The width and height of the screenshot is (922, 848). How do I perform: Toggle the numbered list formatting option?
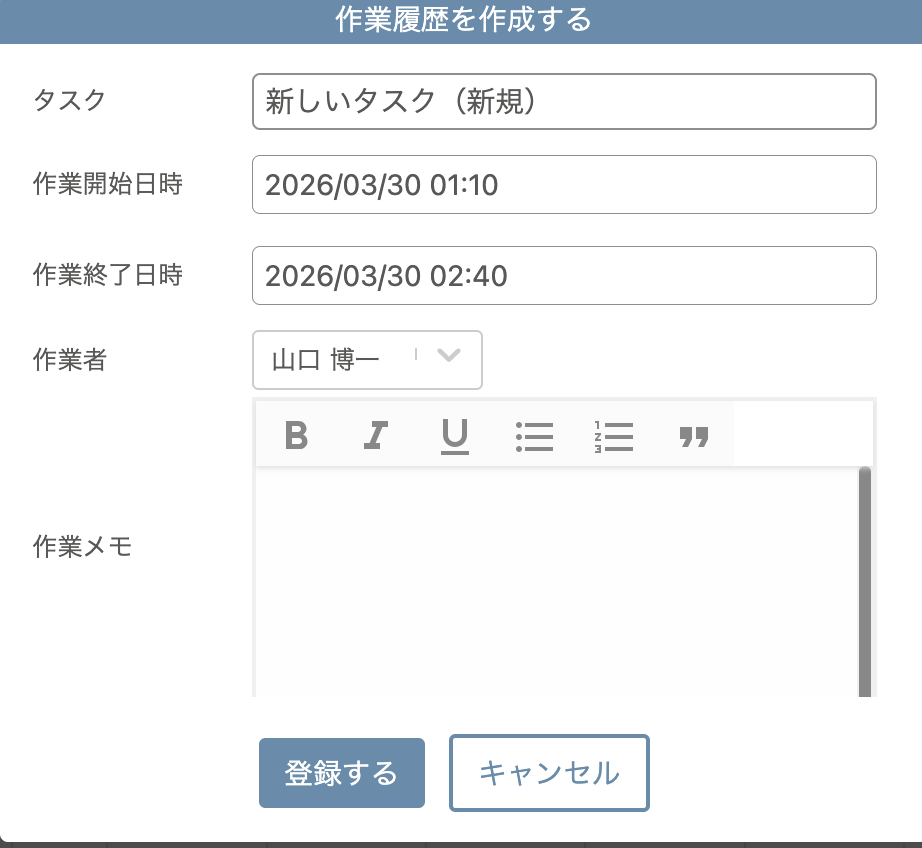(615, 434)
